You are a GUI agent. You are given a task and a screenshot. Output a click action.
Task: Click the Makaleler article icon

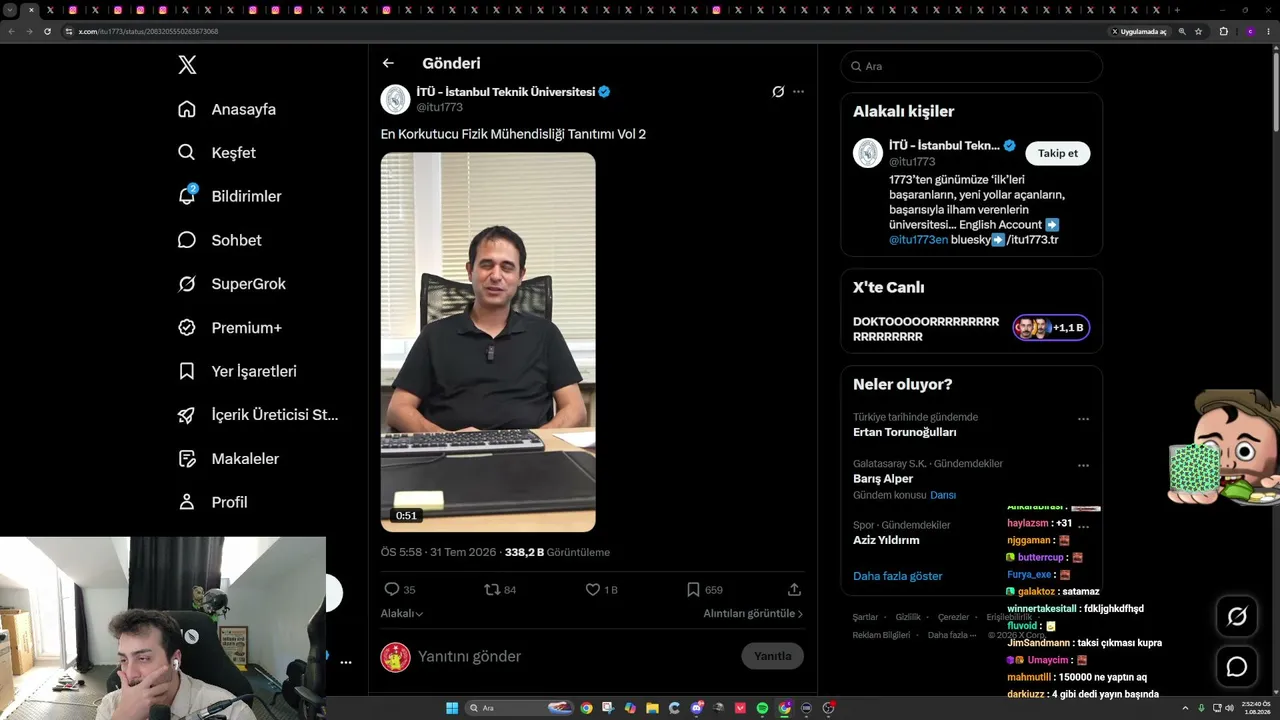(187, 458)
